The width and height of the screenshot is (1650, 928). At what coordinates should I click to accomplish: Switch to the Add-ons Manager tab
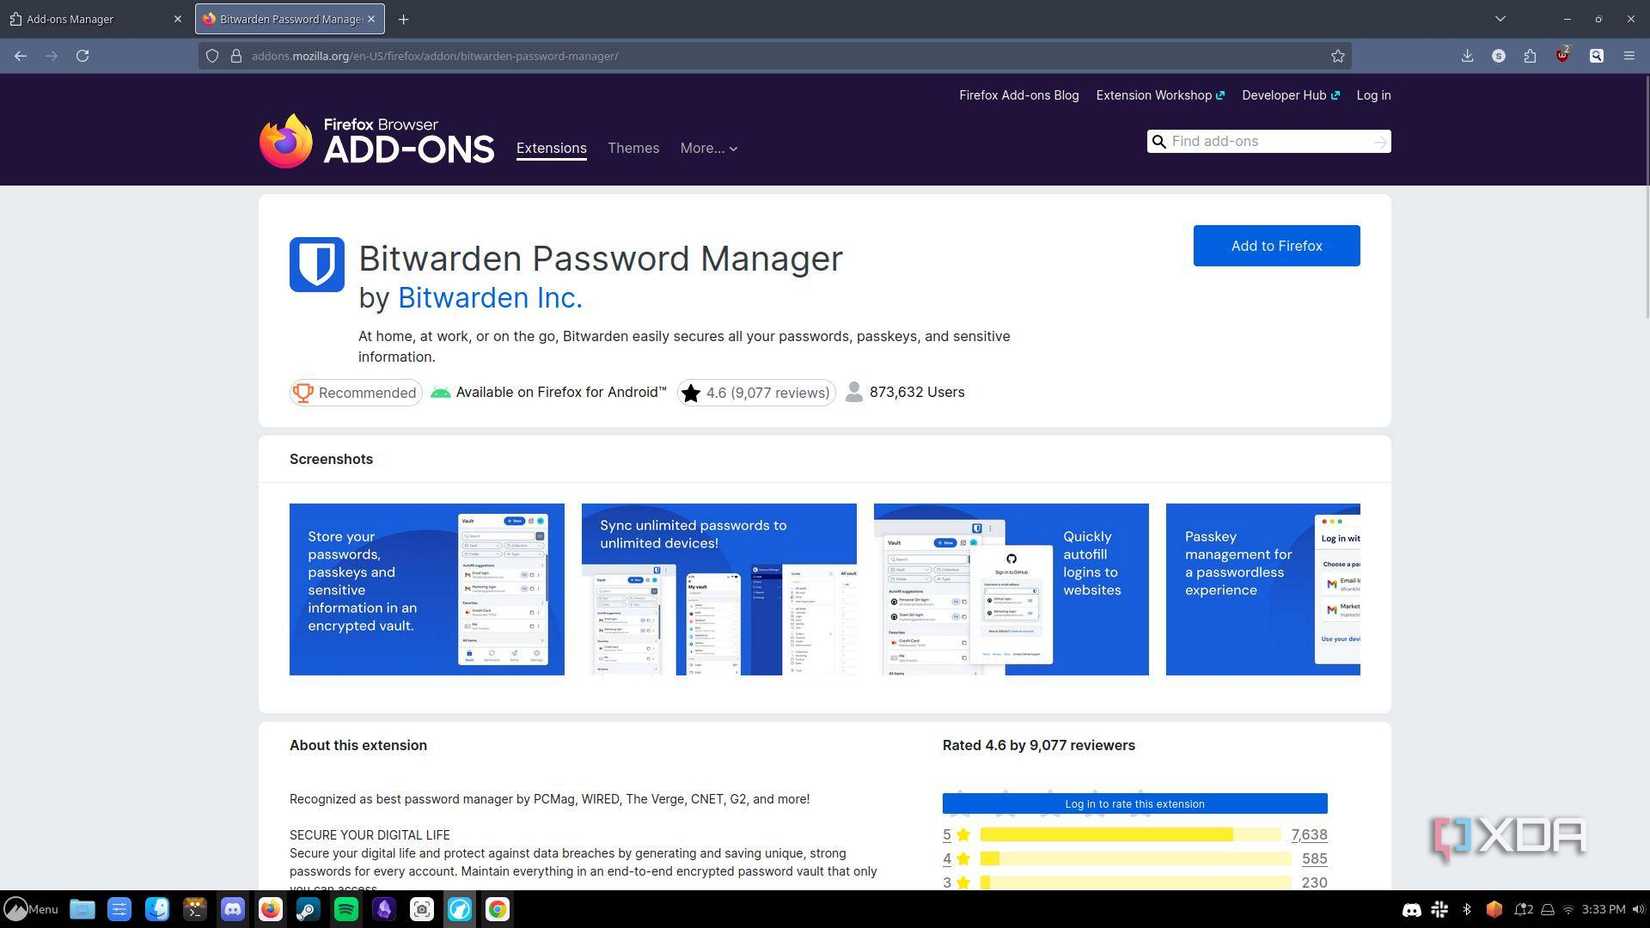(x=96, y=19)
